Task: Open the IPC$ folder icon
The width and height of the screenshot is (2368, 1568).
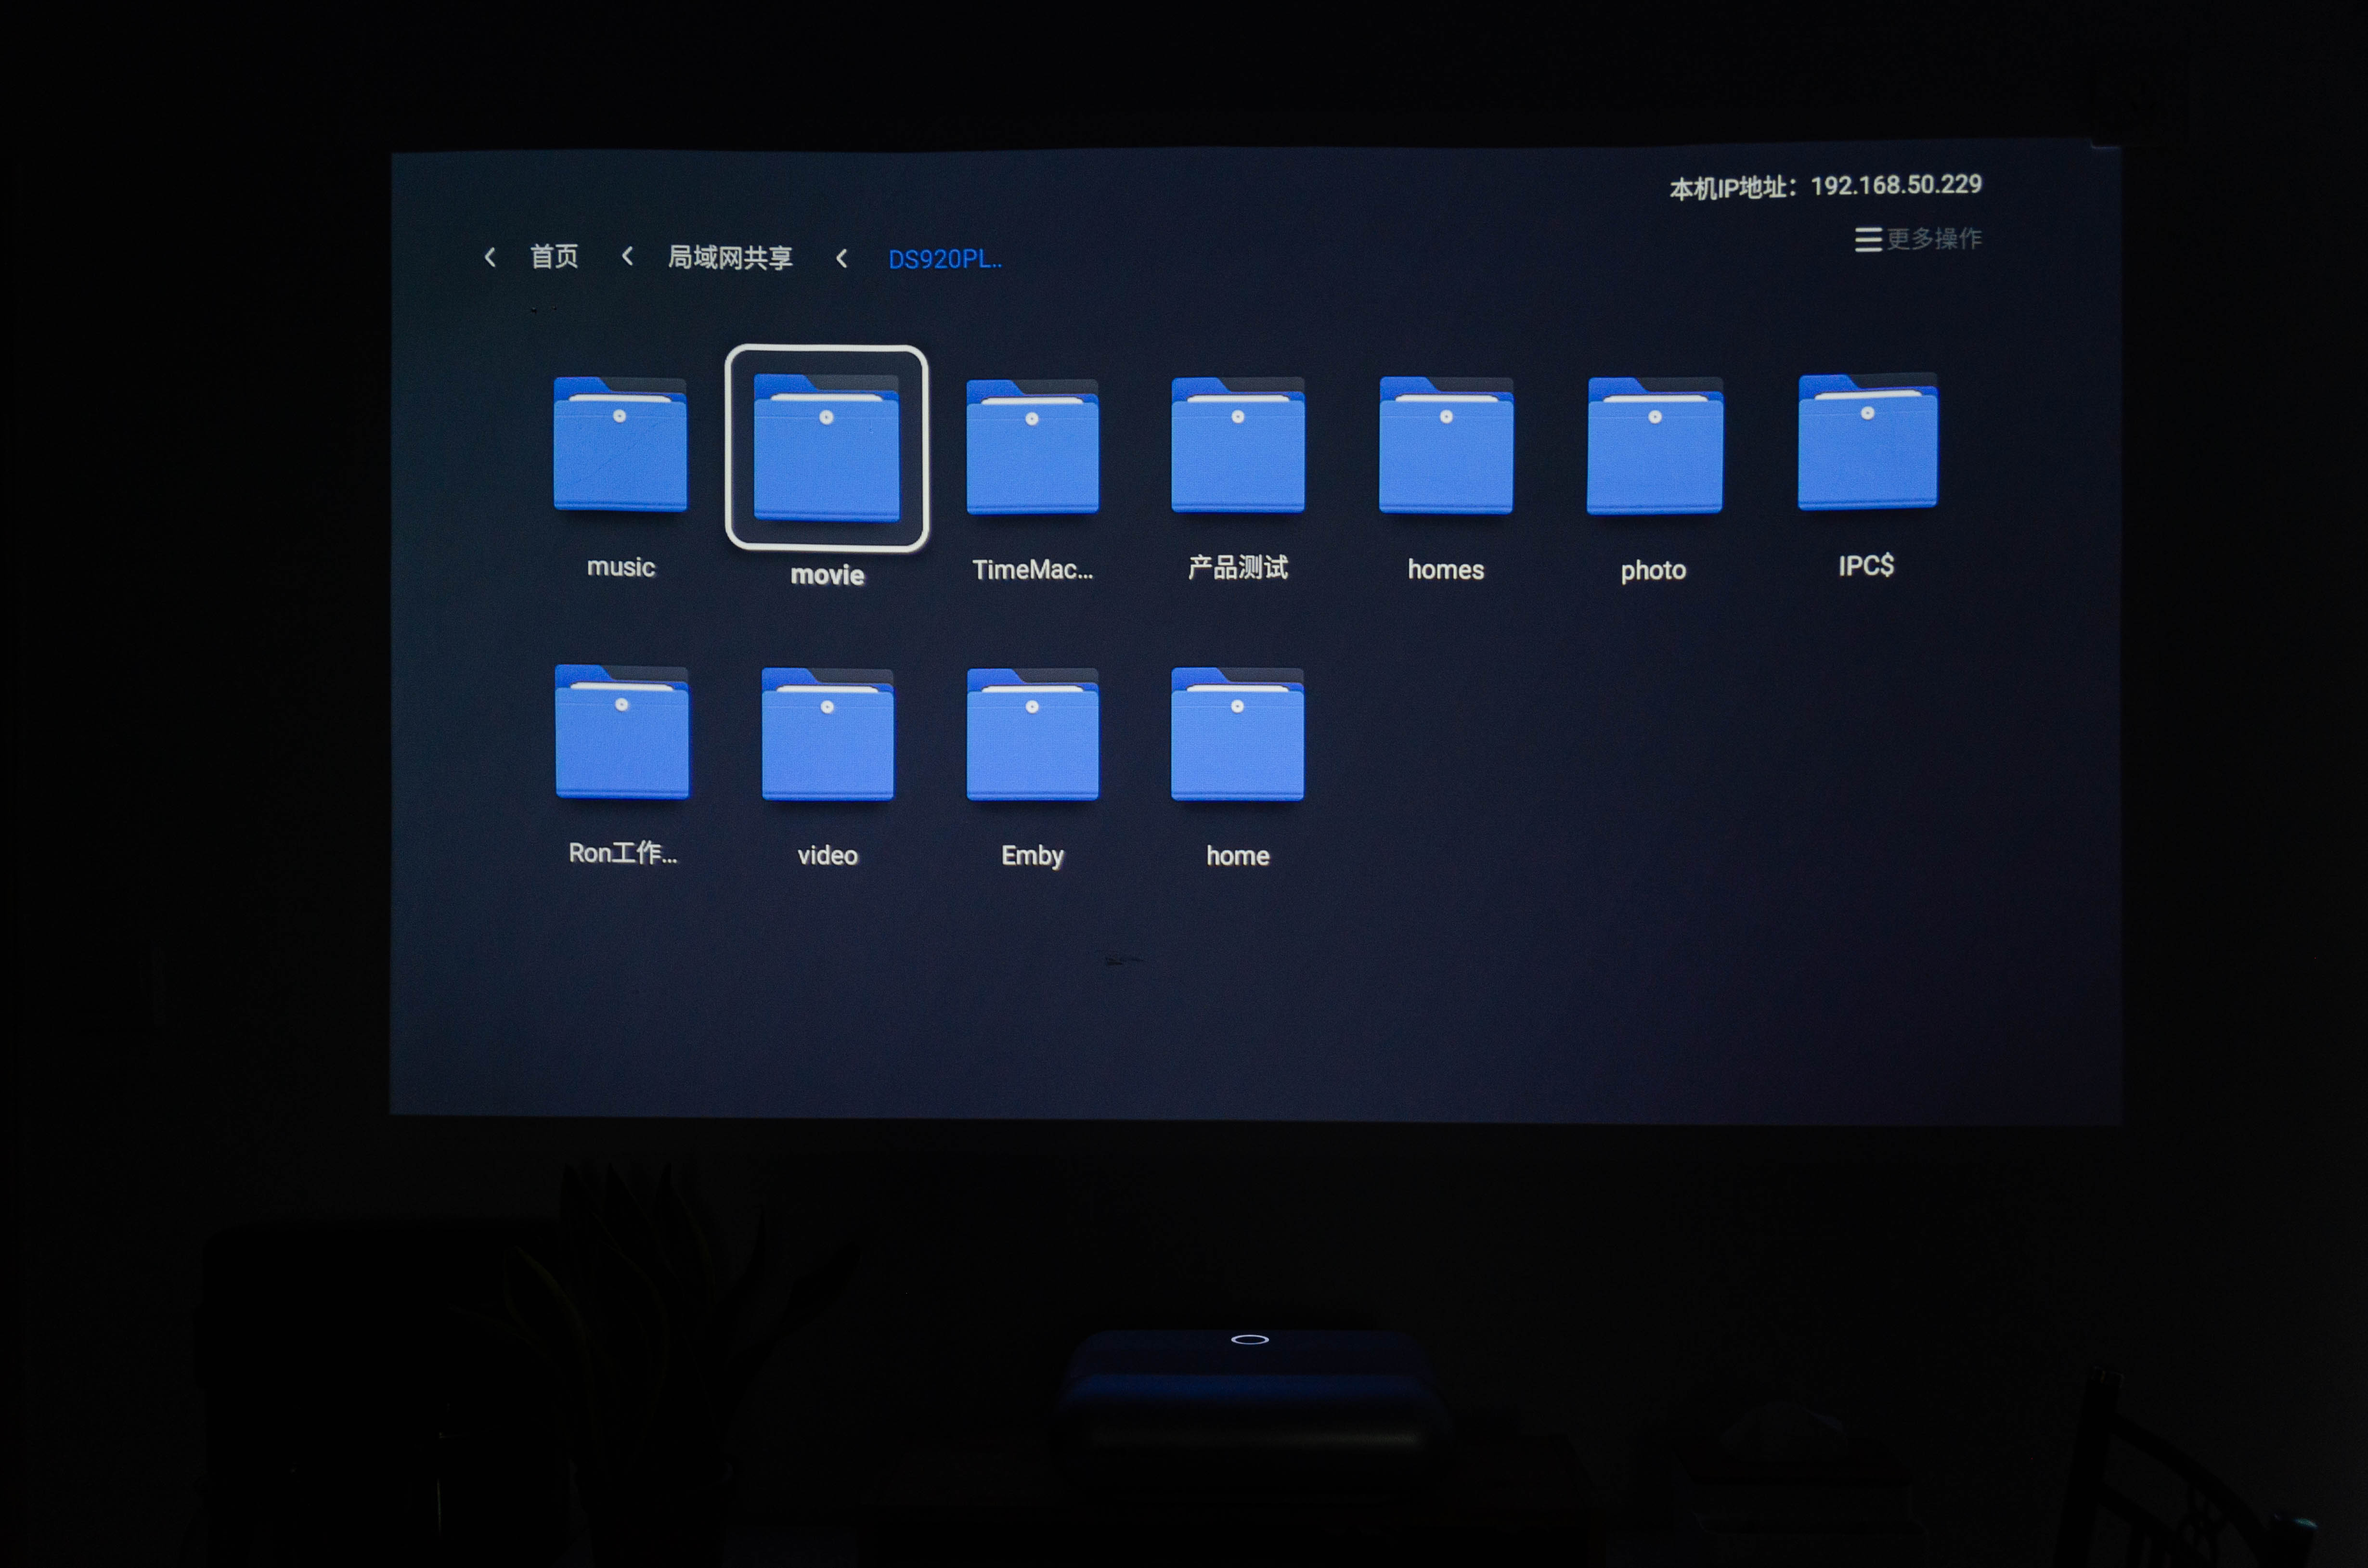Action: point(1867,441)
